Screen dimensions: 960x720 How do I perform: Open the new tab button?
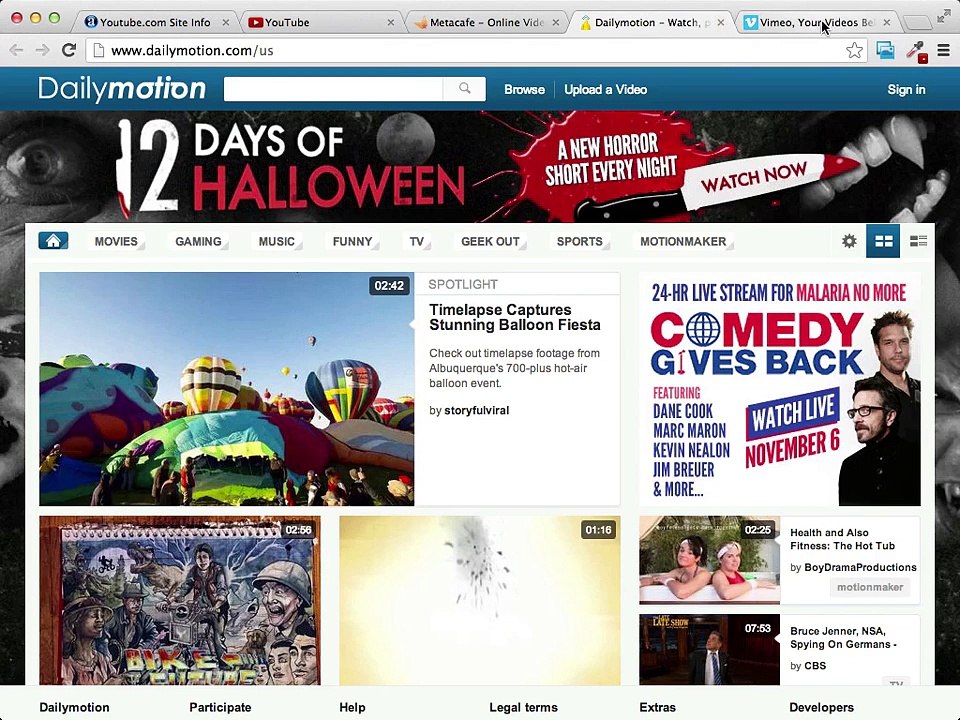click(917, 23)
